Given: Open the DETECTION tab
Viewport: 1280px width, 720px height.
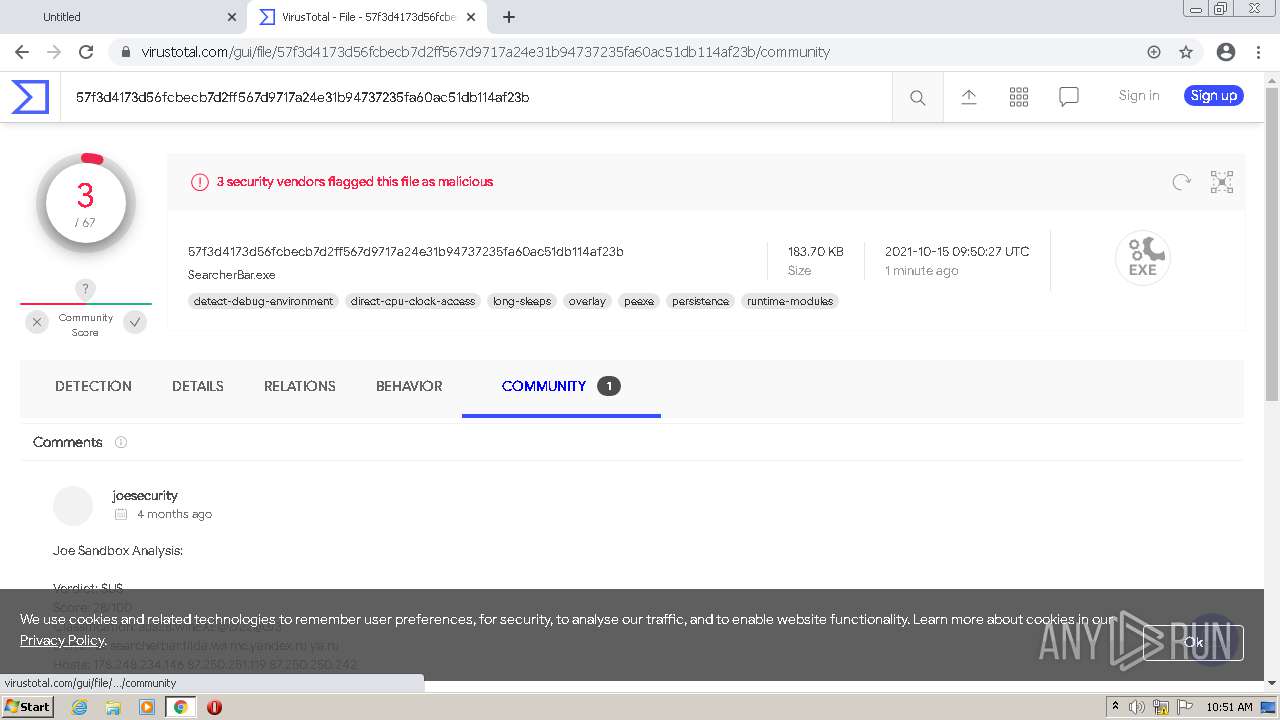Looking at the screenshot, I should tap(93, 386).
